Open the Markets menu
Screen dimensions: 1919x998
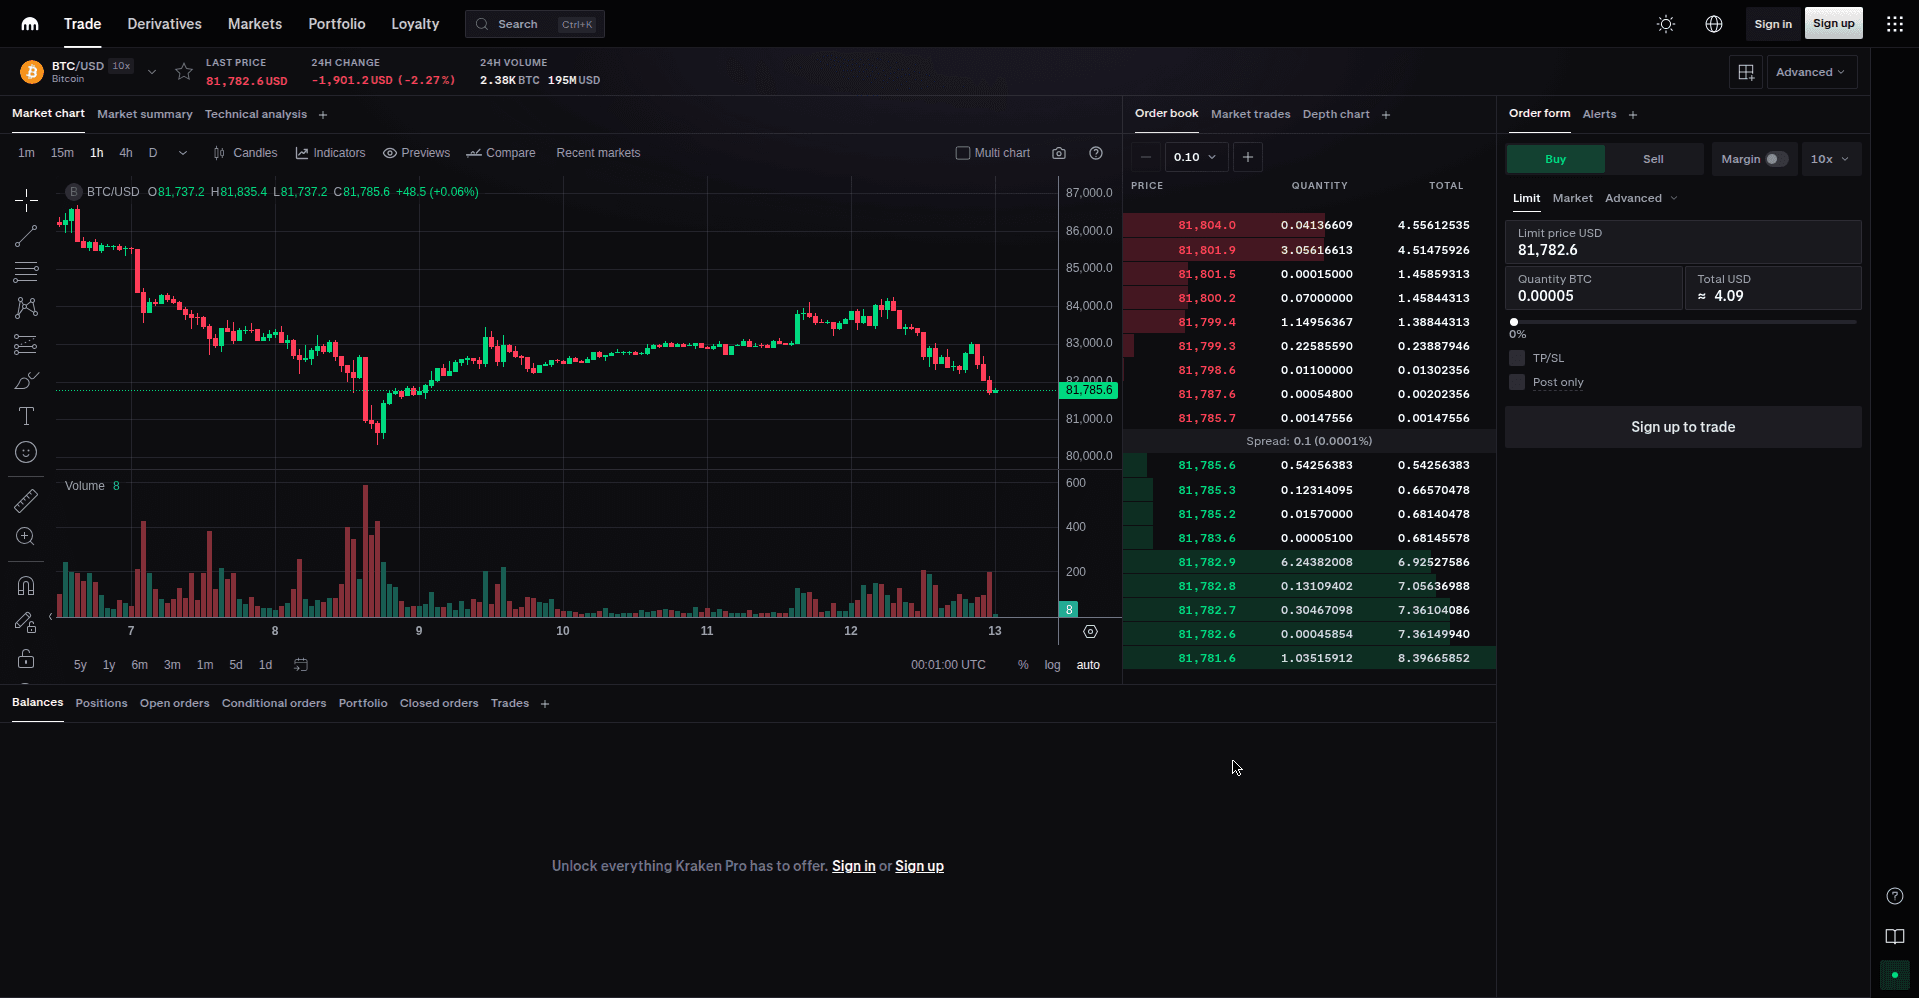[x=255, y=24]
